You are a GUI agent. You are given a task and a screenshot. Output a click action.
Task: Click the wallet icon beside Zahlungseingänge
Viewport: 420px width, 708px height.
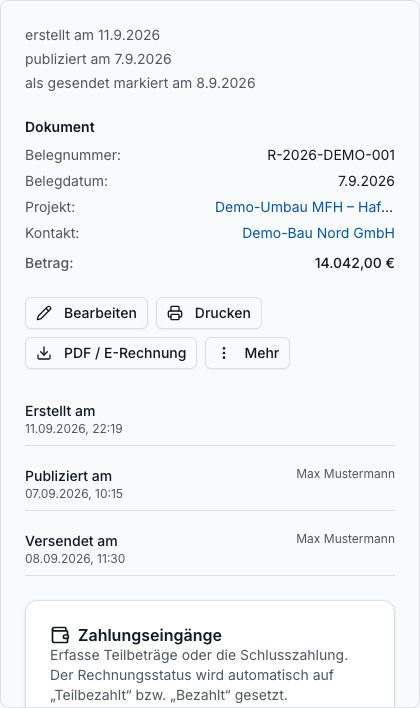click(x=60, y=635)
